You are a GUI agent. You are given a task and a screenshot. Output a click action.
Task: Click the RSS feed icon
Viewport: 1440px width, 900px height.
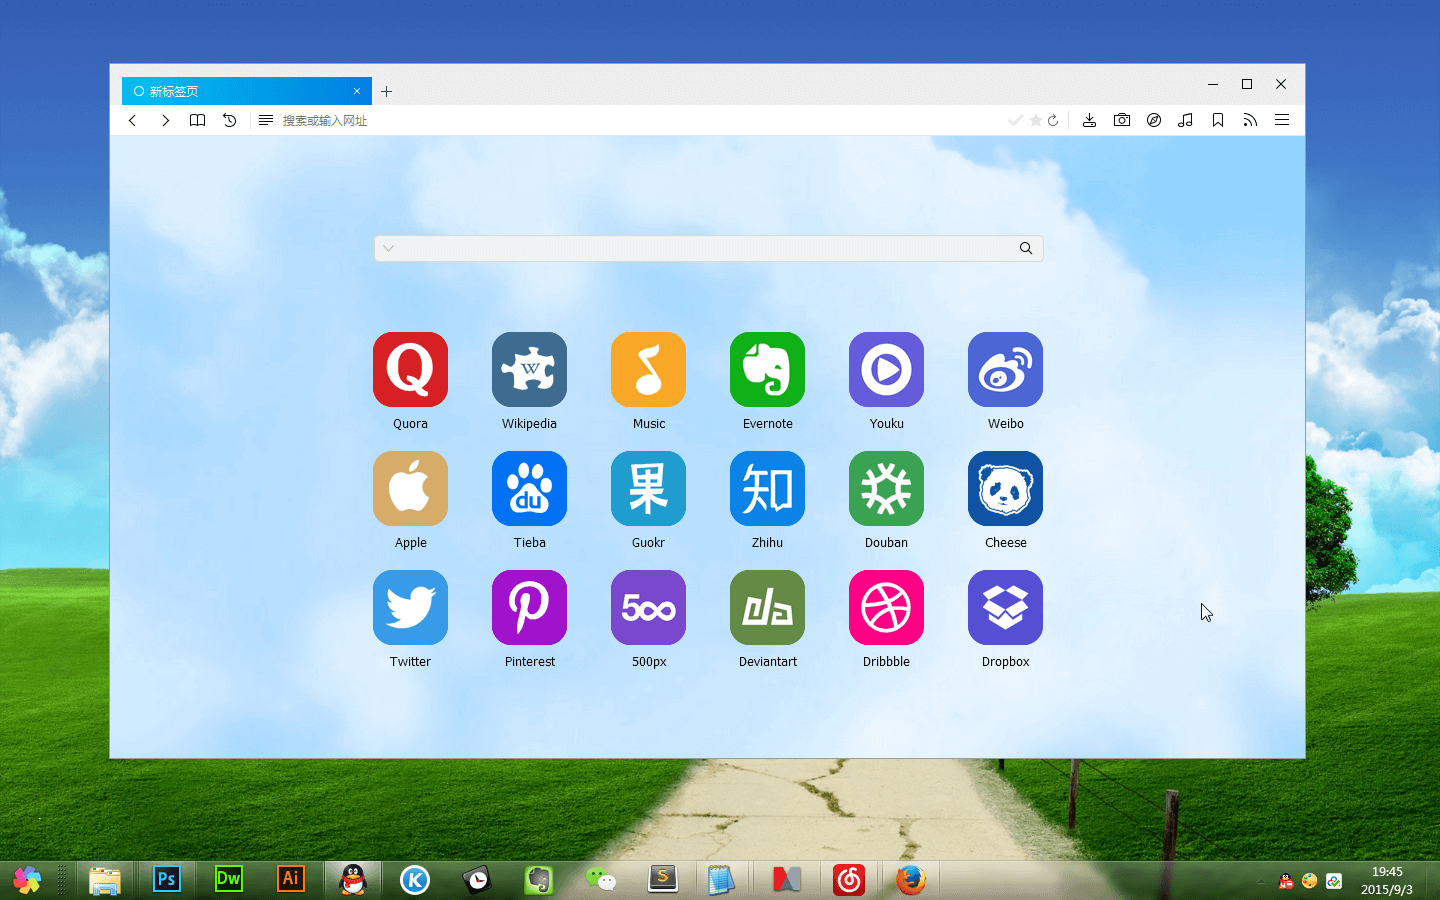click(x=1249, y=120)
